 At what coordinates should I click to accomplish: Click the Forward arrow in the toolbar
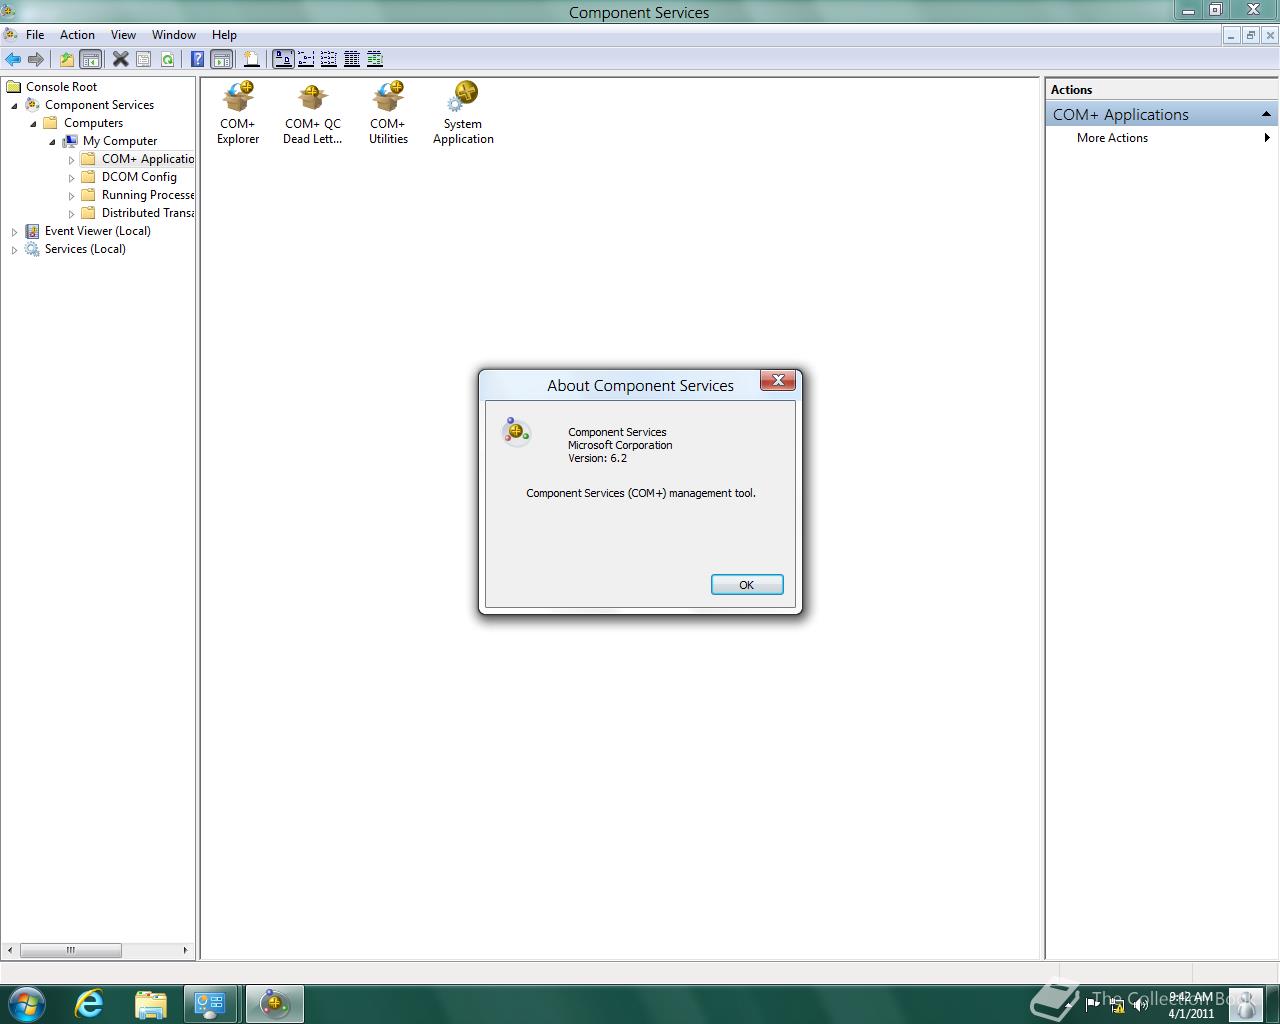[36, 59]
